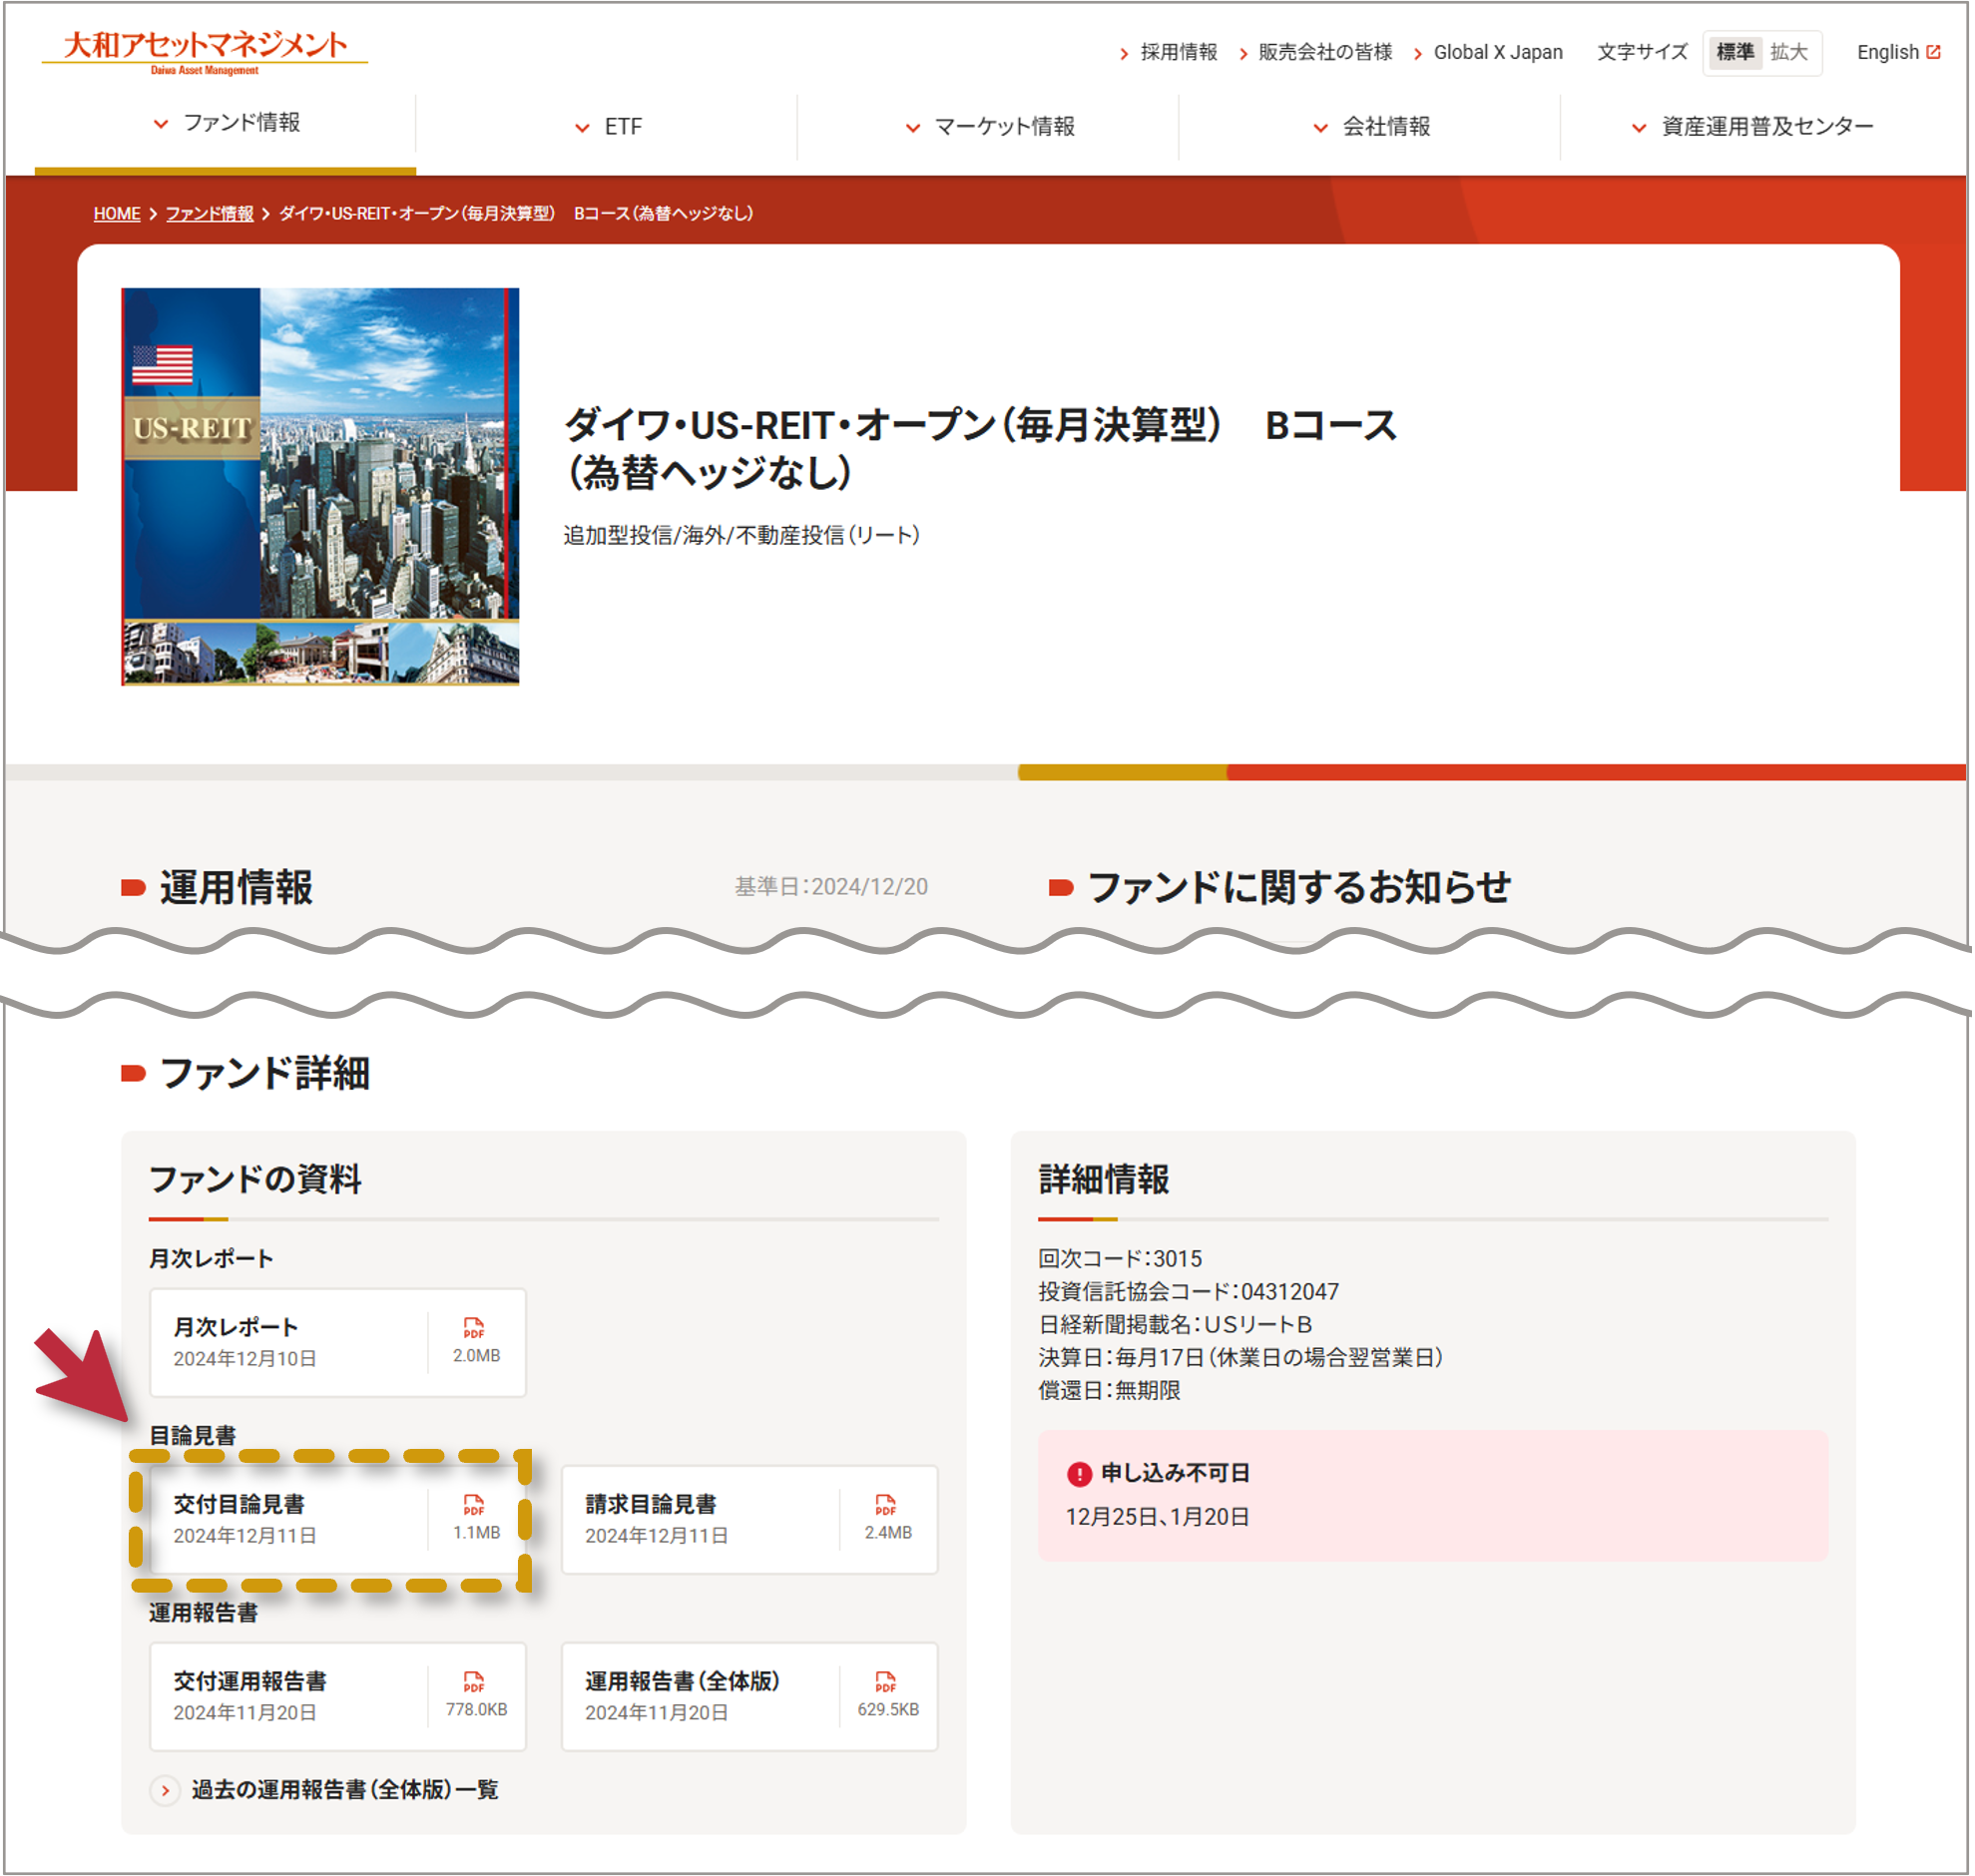Click the Daiwa Asset Management logo

tap(205, 52)
